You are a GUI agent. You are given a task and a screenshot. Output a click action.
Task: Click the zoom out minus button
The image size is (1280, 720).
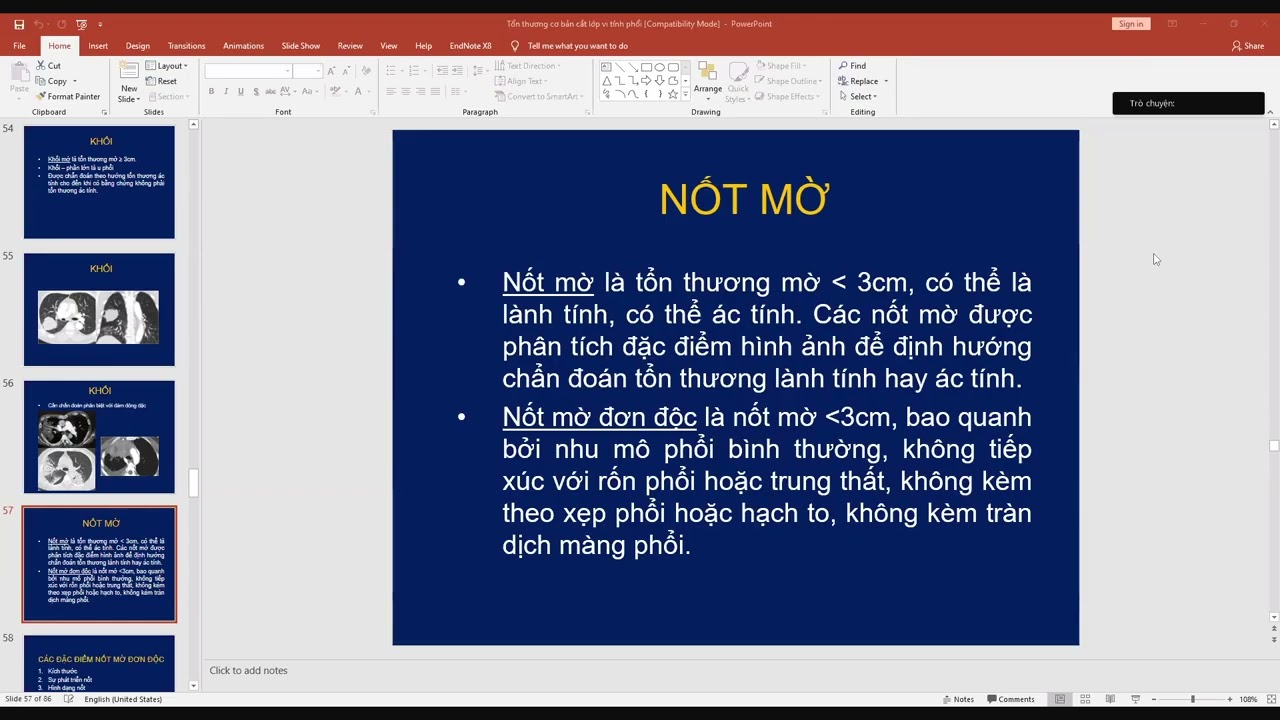1154,699
